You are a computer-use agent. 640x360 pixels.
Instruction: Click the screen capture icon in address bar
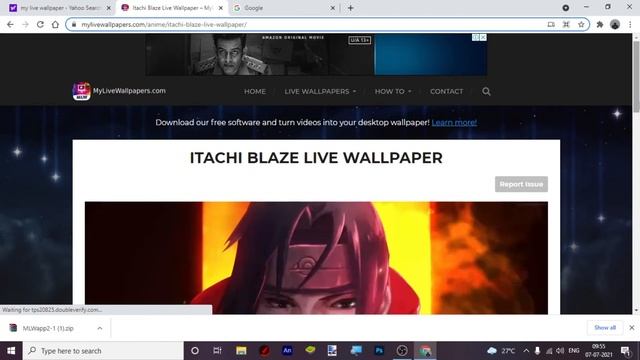(566, 24)
